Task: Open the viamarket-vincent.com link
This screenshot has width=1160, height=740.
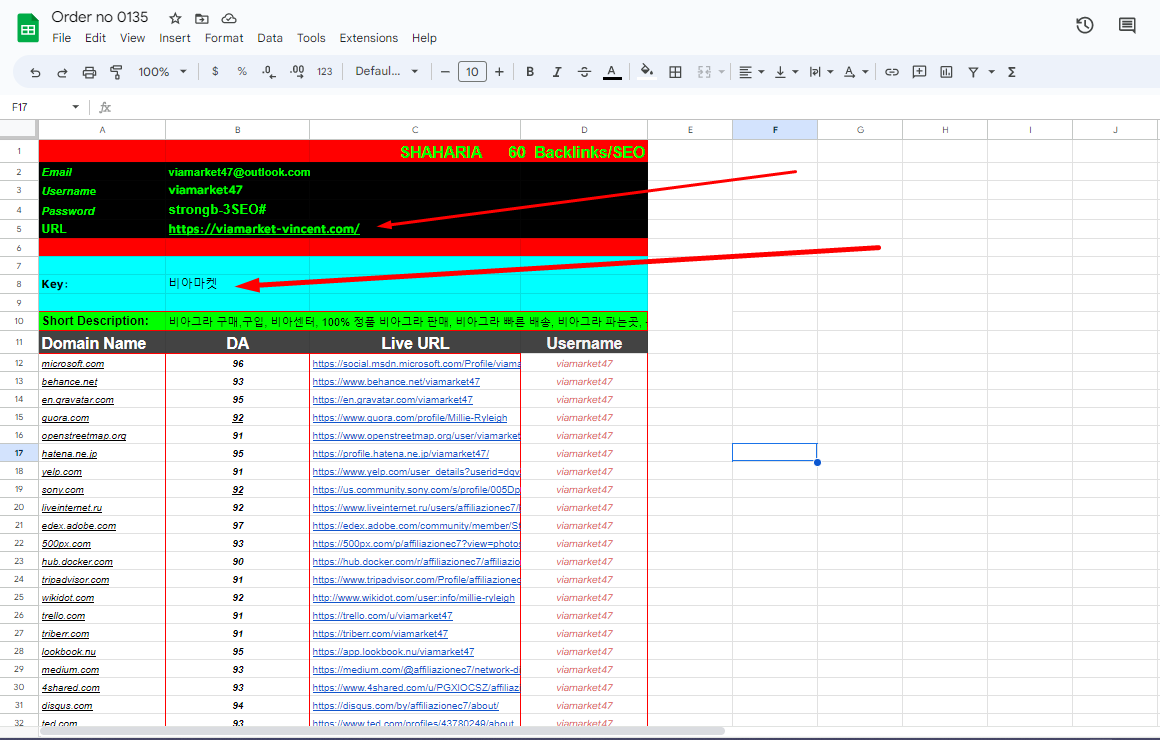Action: point(263,229)
